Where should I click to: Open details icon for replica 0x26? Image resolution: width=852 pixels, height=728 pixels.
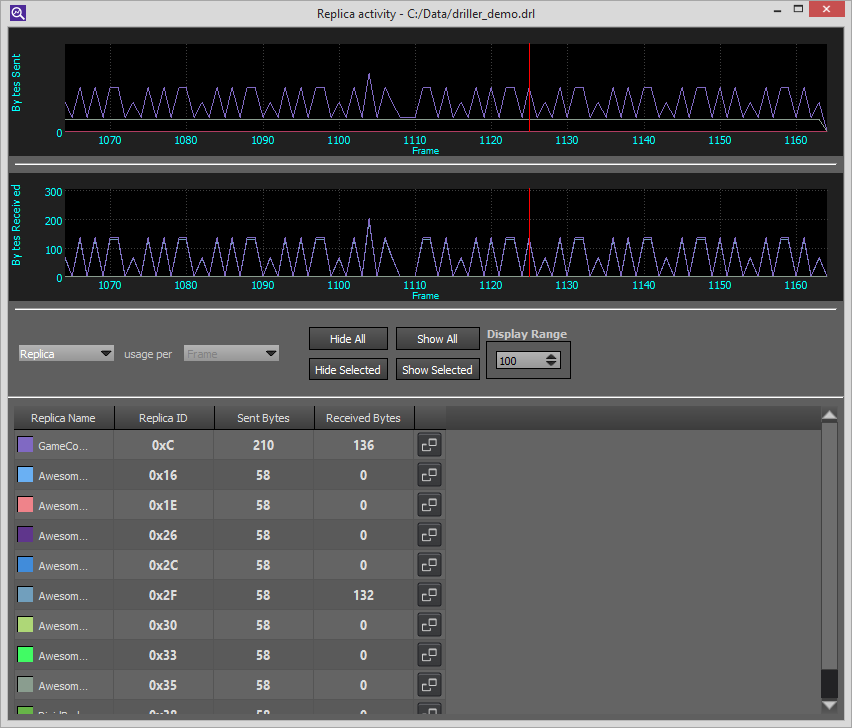tap(429, 535)
